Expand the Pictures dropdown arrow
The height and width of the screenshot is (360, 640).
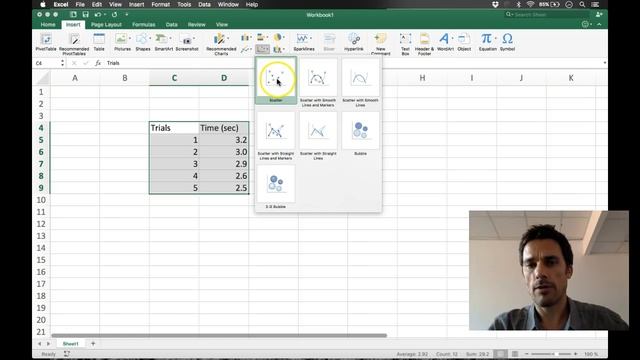click(x=130, y=38)
